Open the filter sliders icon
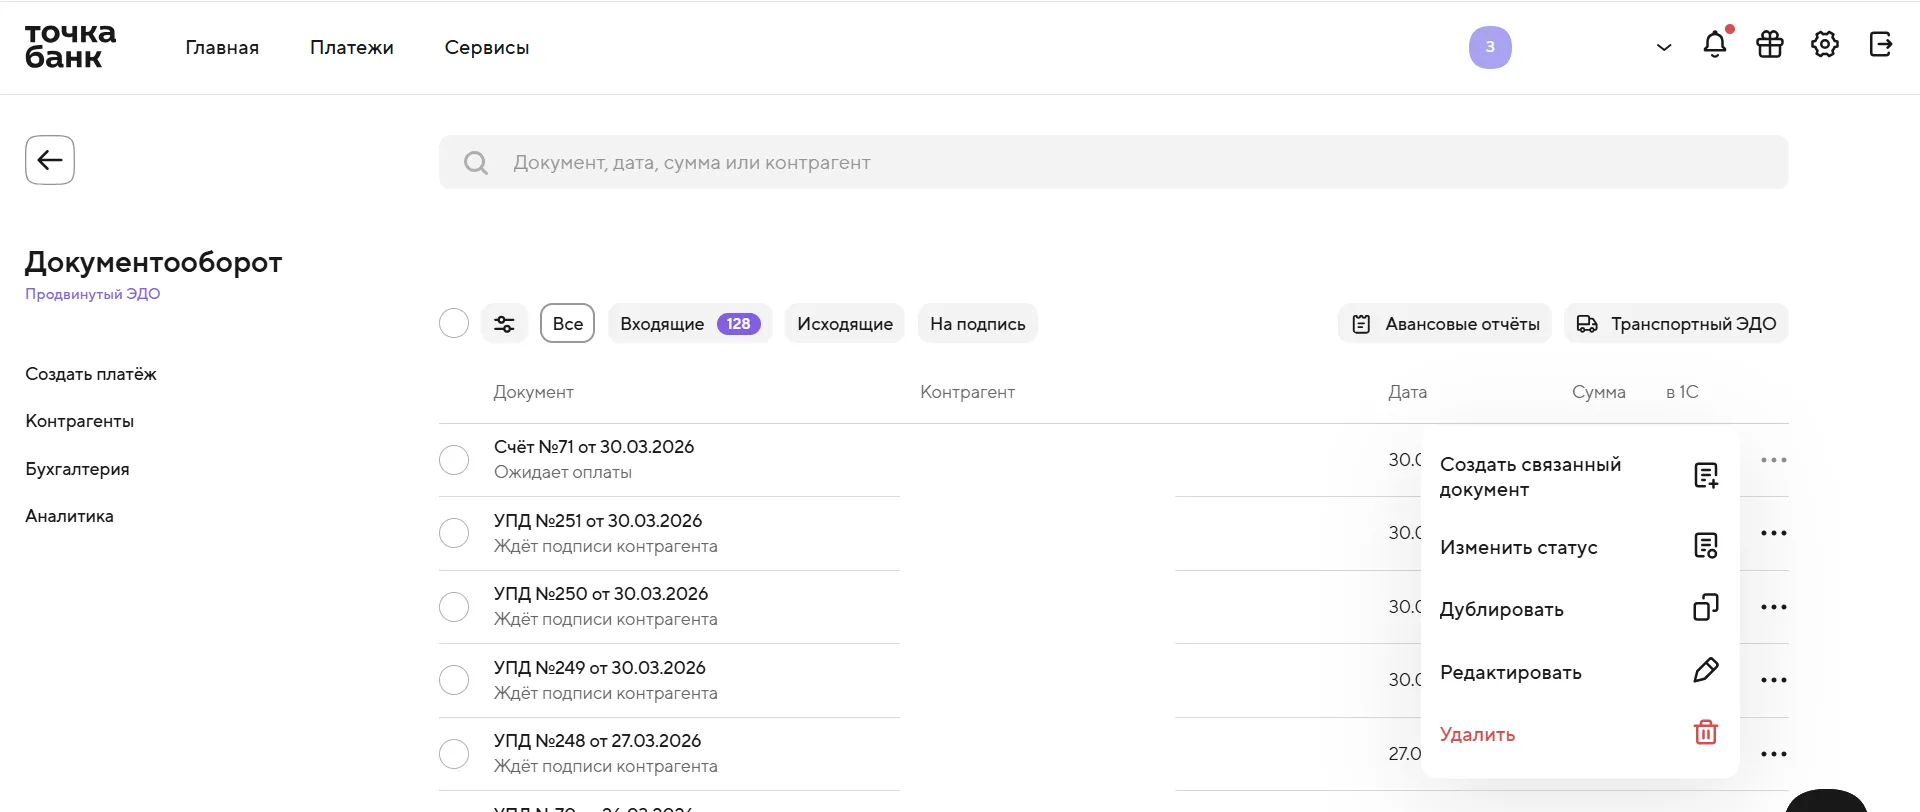 point(504,324)
